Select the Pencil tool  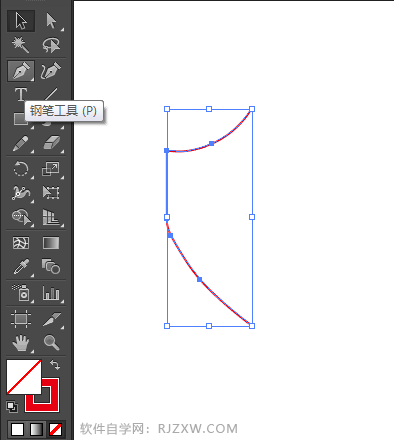21,144
